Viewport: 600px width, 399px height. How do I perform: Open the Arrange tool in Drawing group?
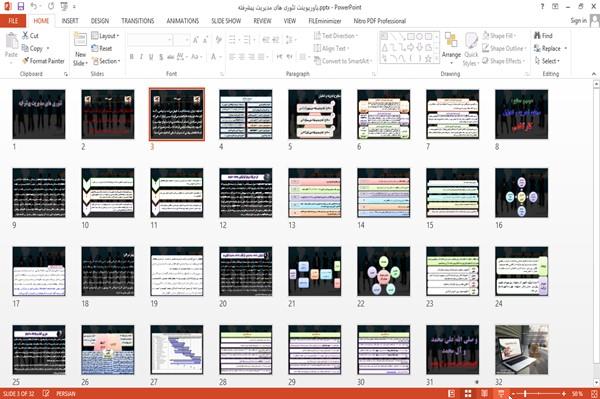[x=451, y=49]
